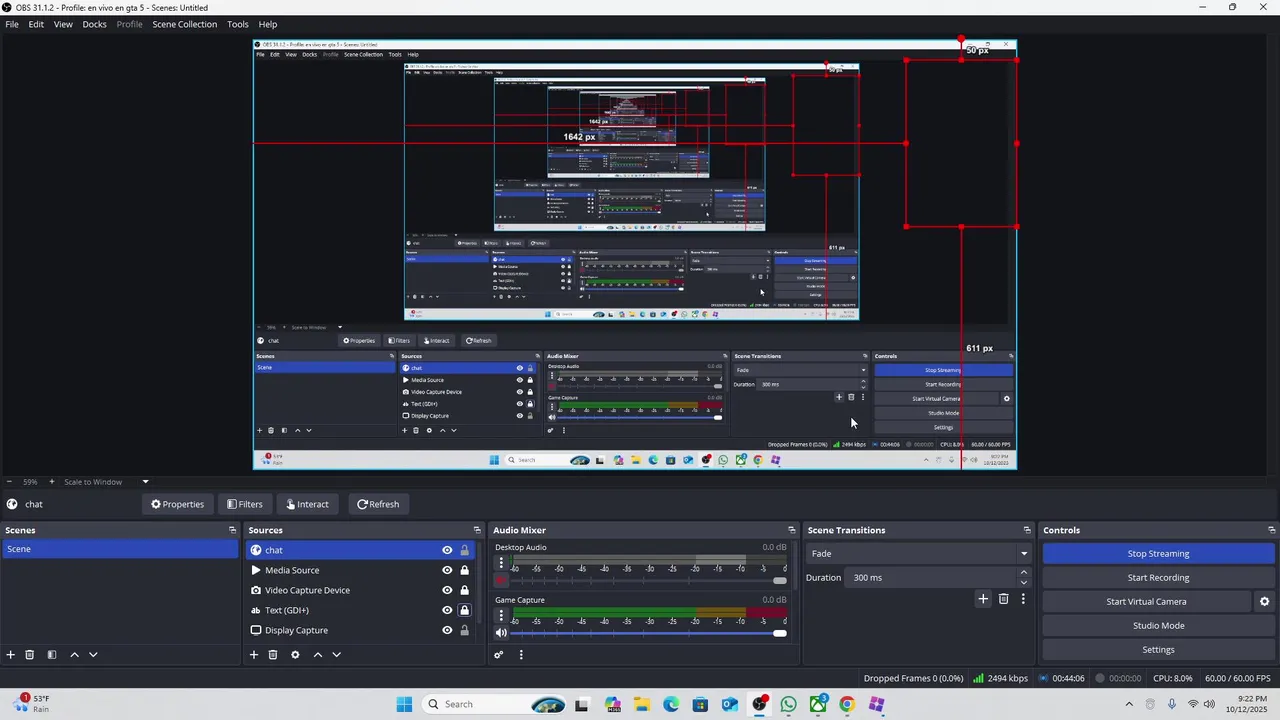Click Start Recording button
Screen dimensions: 1280x720
[x=1158, y=578]
